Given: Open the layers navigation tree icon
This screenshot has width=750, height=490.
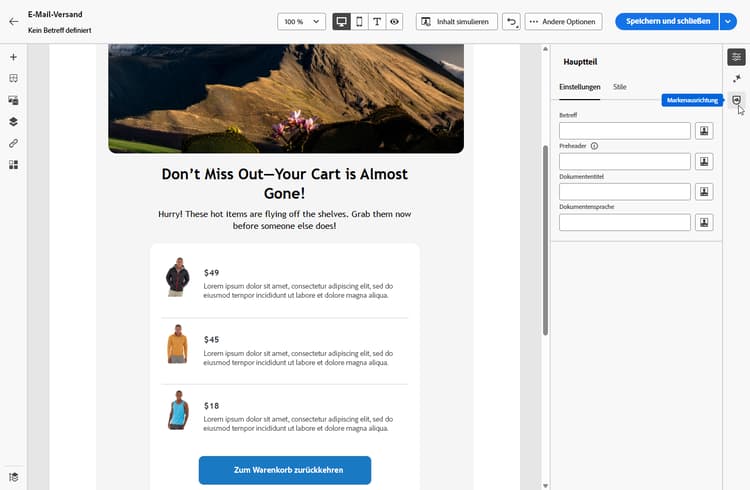Looking at the screenshot, I should coord(13,122).
